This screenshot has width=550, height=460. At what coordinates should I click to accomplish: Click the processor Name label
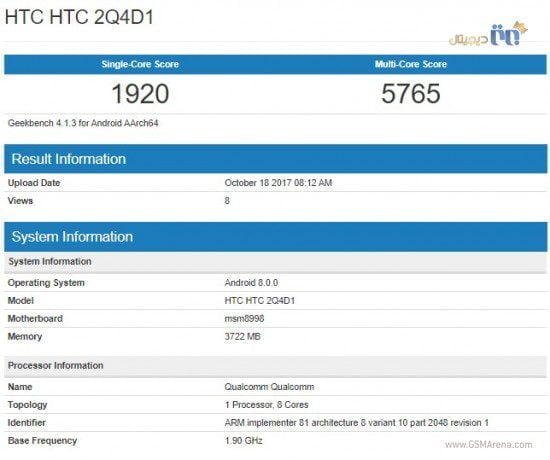(x=20, y=387)
